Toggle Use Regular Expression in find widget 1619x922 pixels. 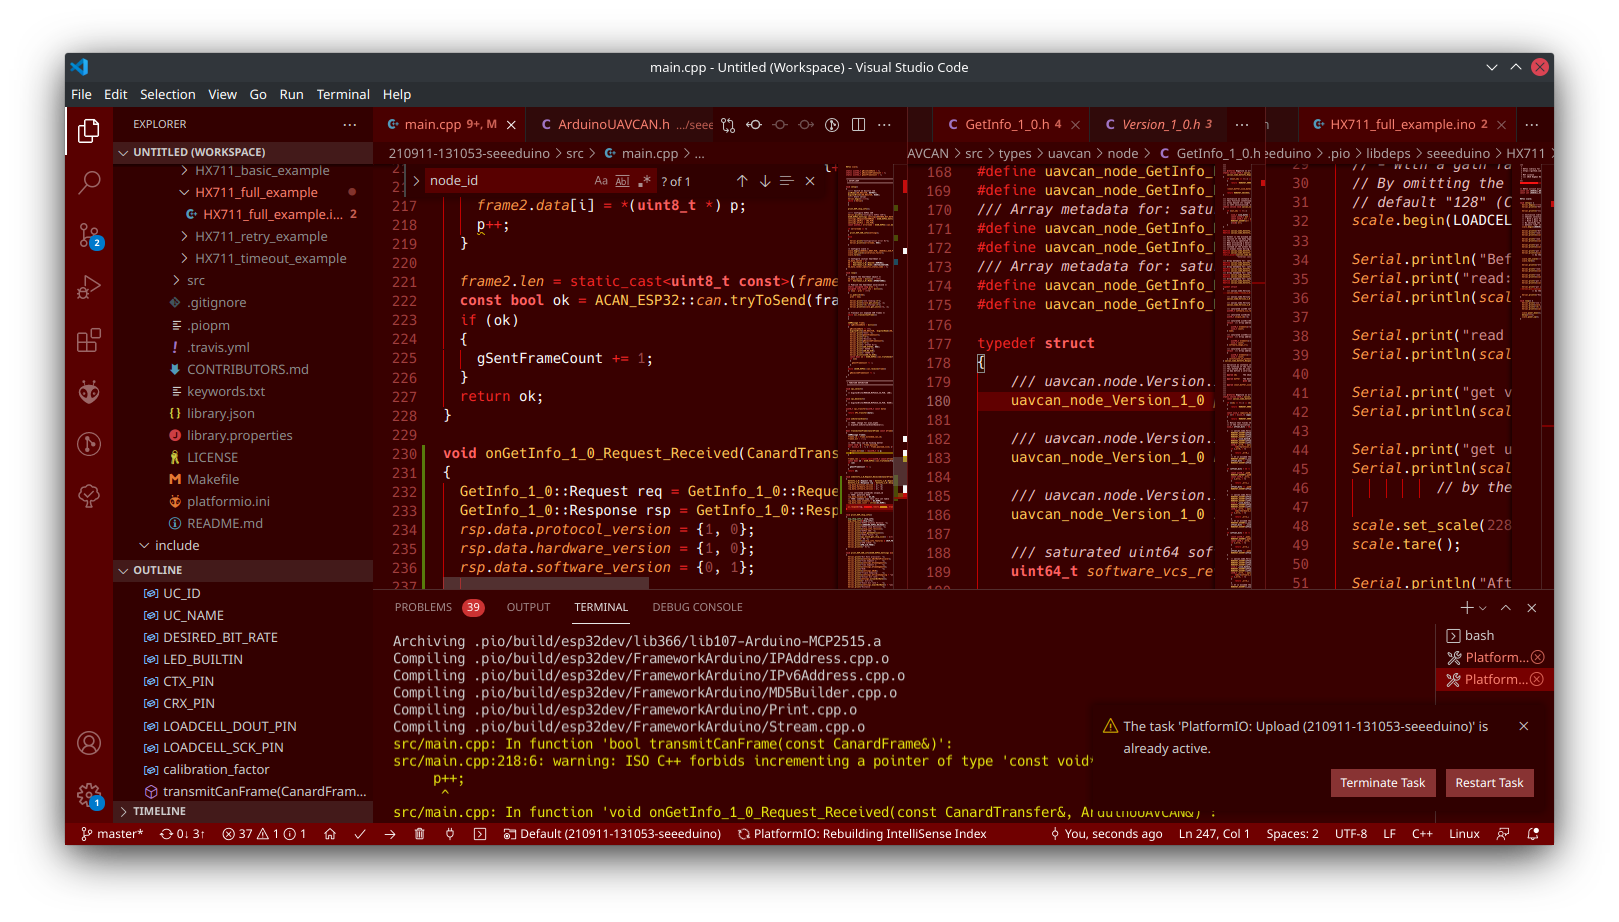click(x=644, y=181)
